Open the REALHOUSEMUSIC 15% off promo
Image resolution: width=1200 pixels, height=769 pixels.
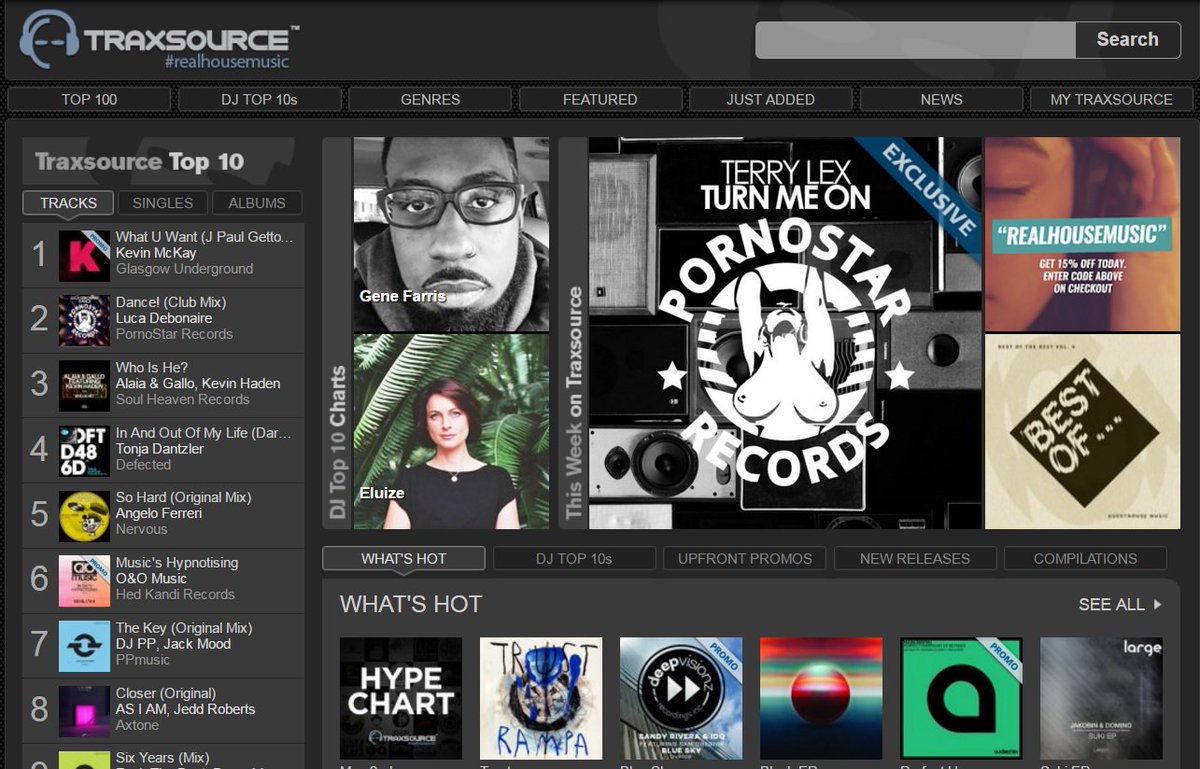pos(1082,234)
